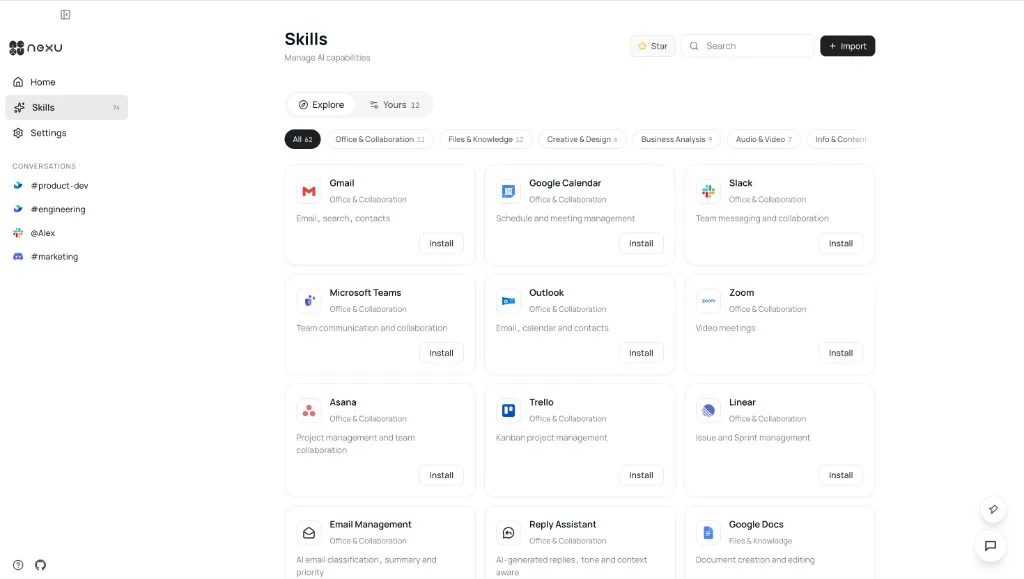Click the Zoom video meetings icon
The width and height of the screenshot is (1024, 579).
(x=707, y=300)
